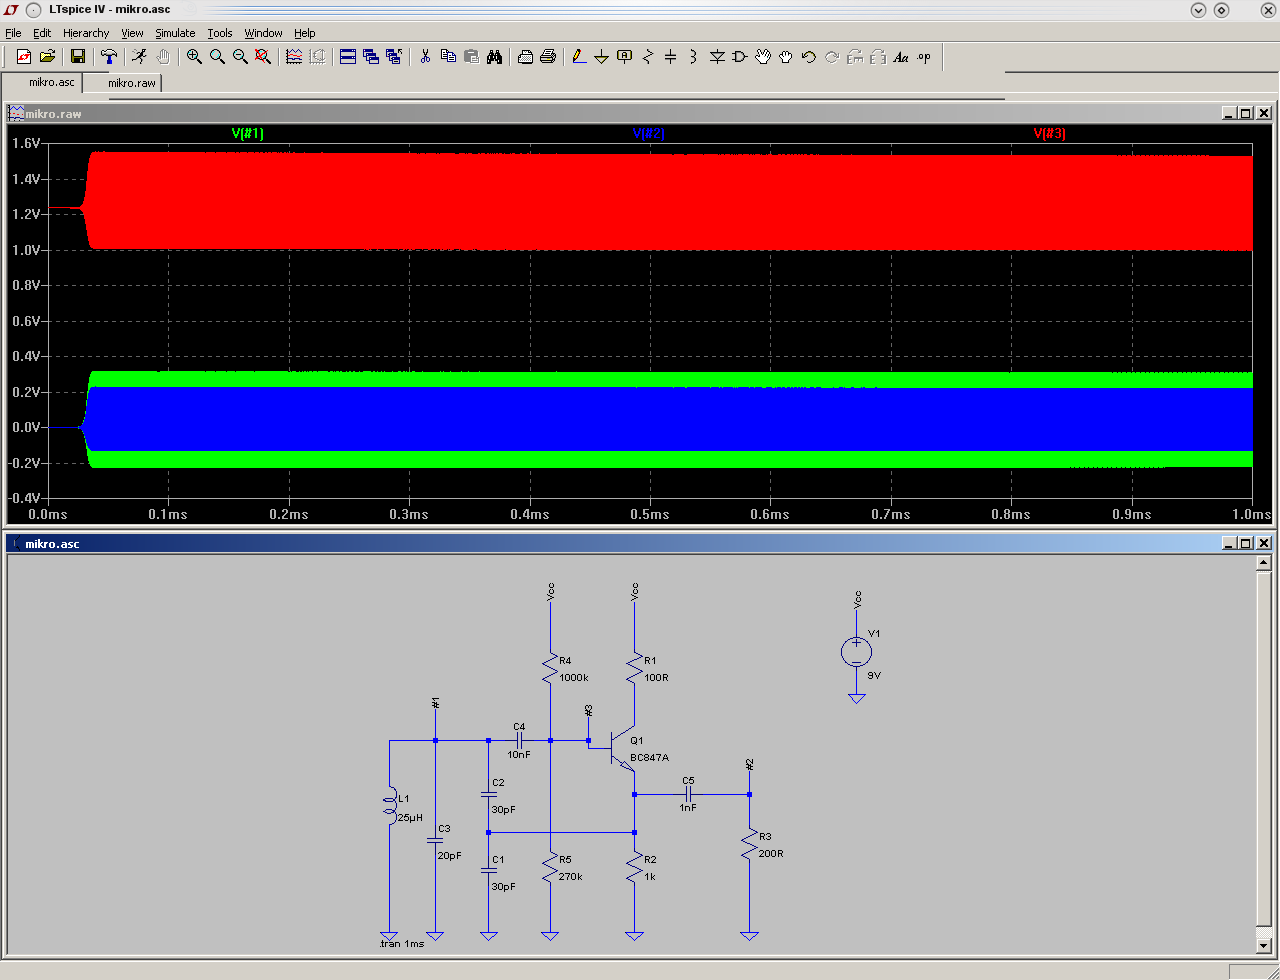Open the Component gate symbol tool
The width and height of the screenshot is (1280, 980).
coord(740,57)
